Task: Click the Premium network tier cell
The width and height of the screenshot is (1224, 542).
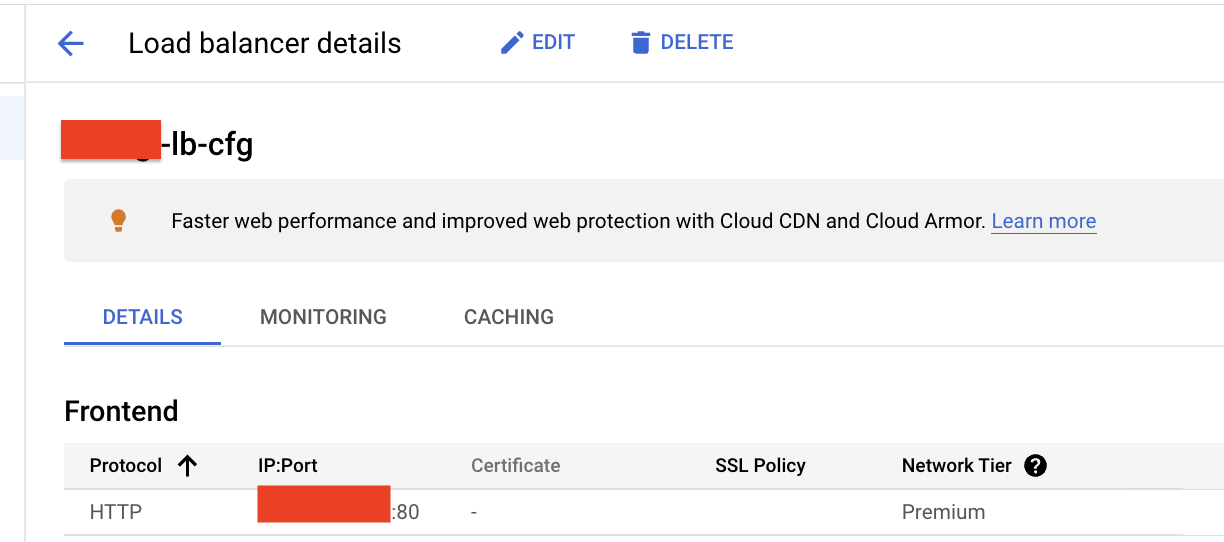Action: pos(943,512)
